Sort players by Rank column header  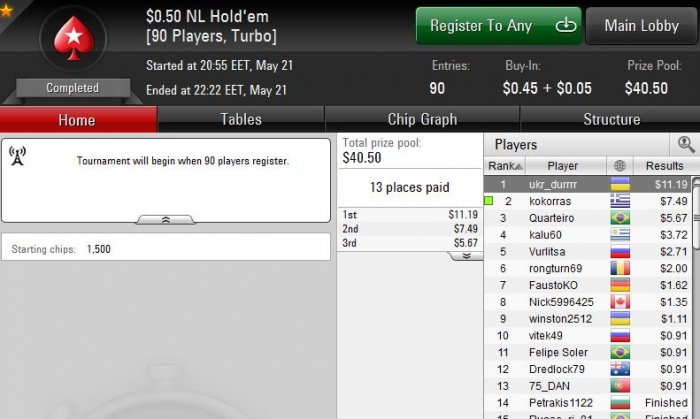pyautogui.click(x=504, y=166)
